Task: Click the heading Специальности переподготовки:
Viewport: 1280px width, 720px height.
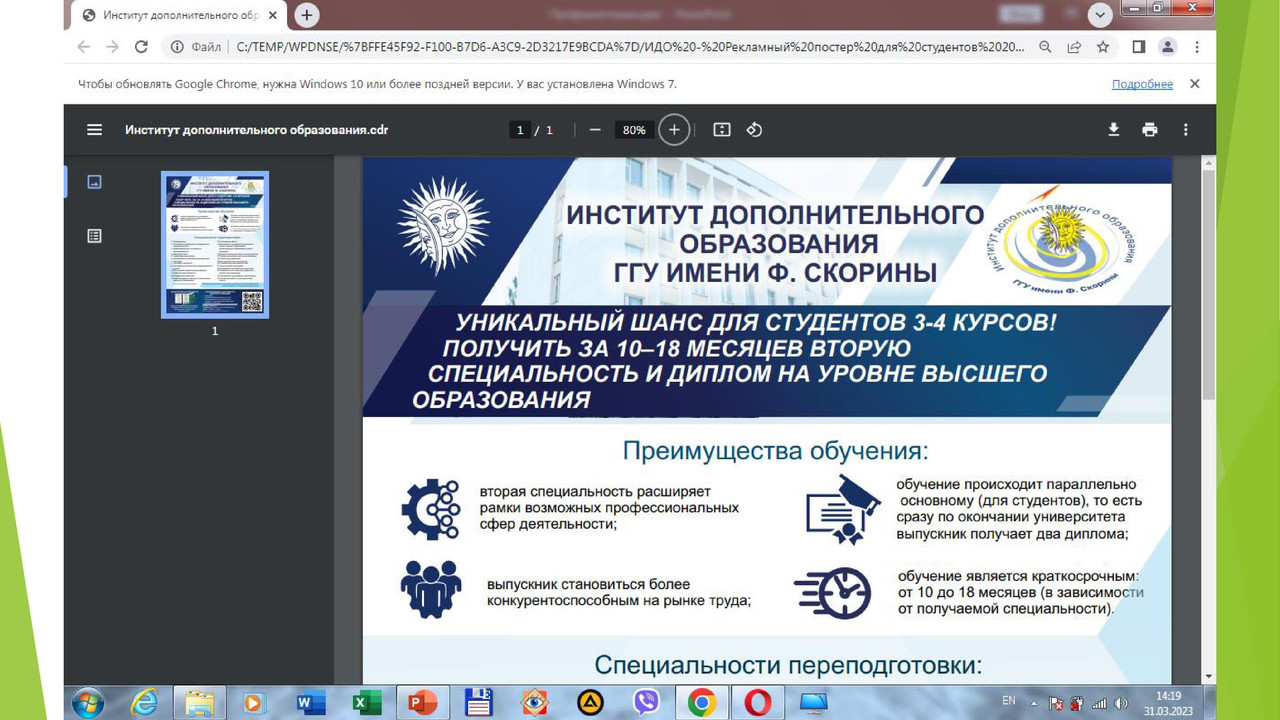Action: tap(788, 666)
